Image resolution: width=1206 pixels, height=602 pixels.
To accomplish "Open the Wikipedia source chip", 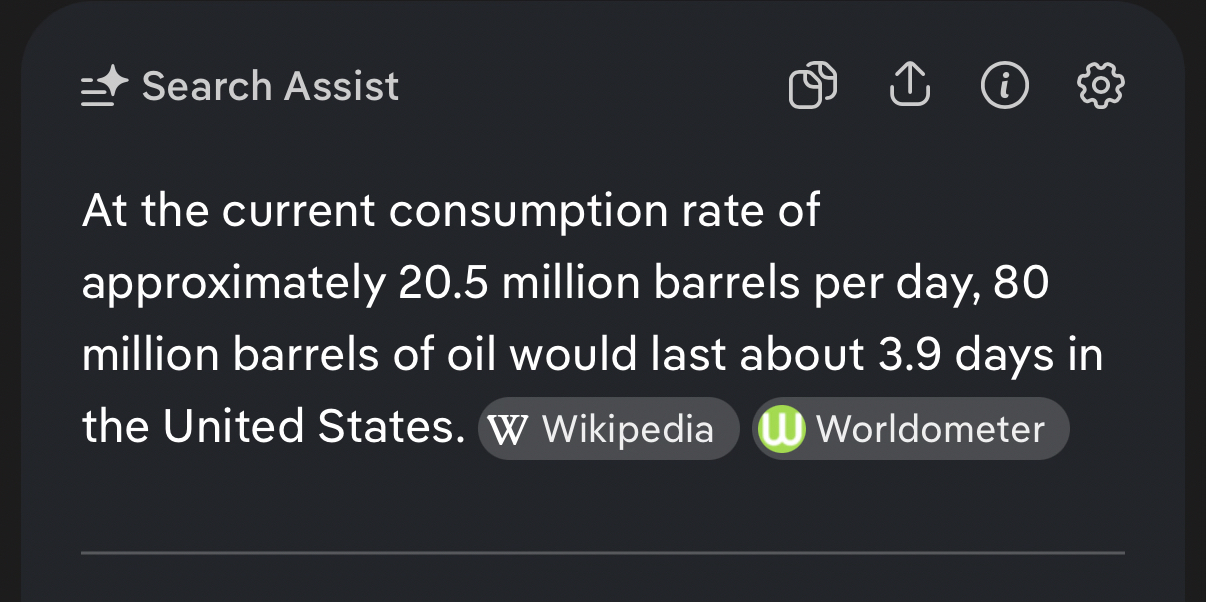I will (x=608, y=430).
